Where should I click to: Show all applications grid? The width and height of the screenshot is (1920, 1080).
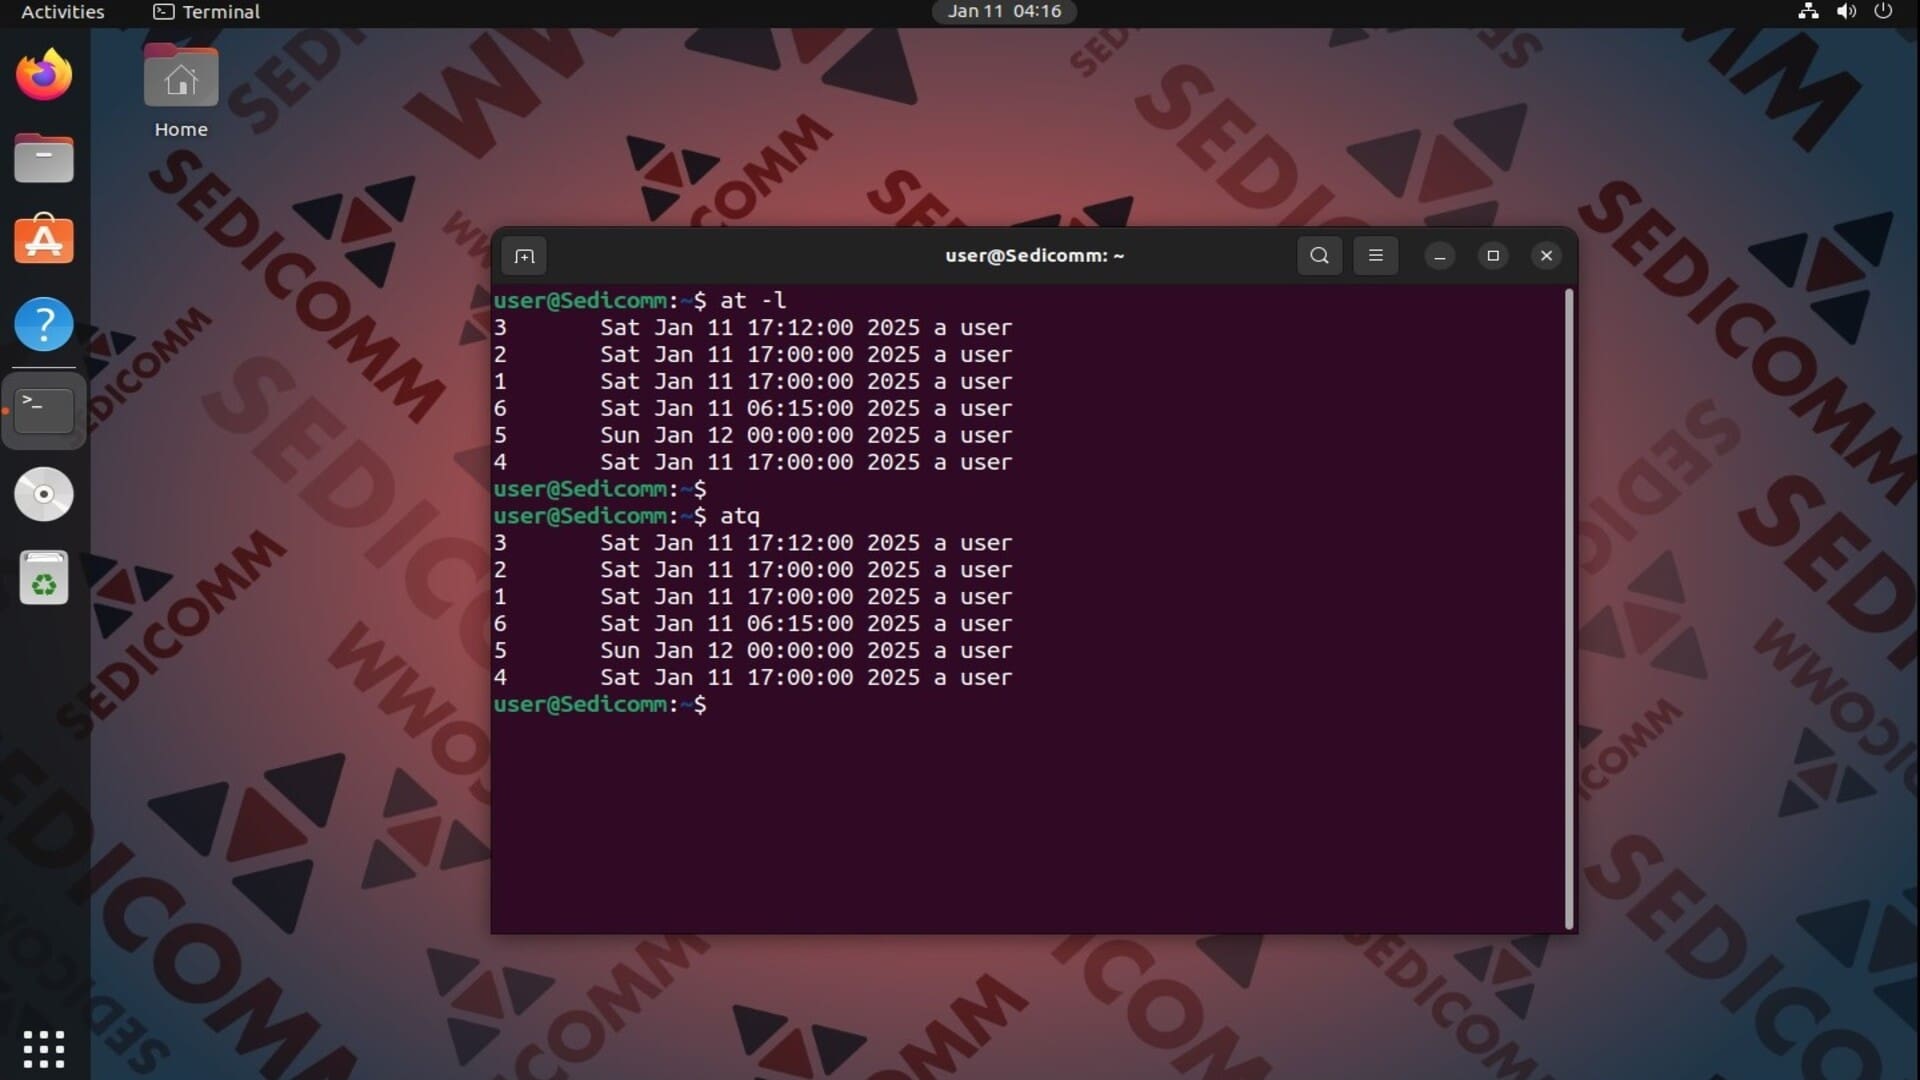point(44,1049)
